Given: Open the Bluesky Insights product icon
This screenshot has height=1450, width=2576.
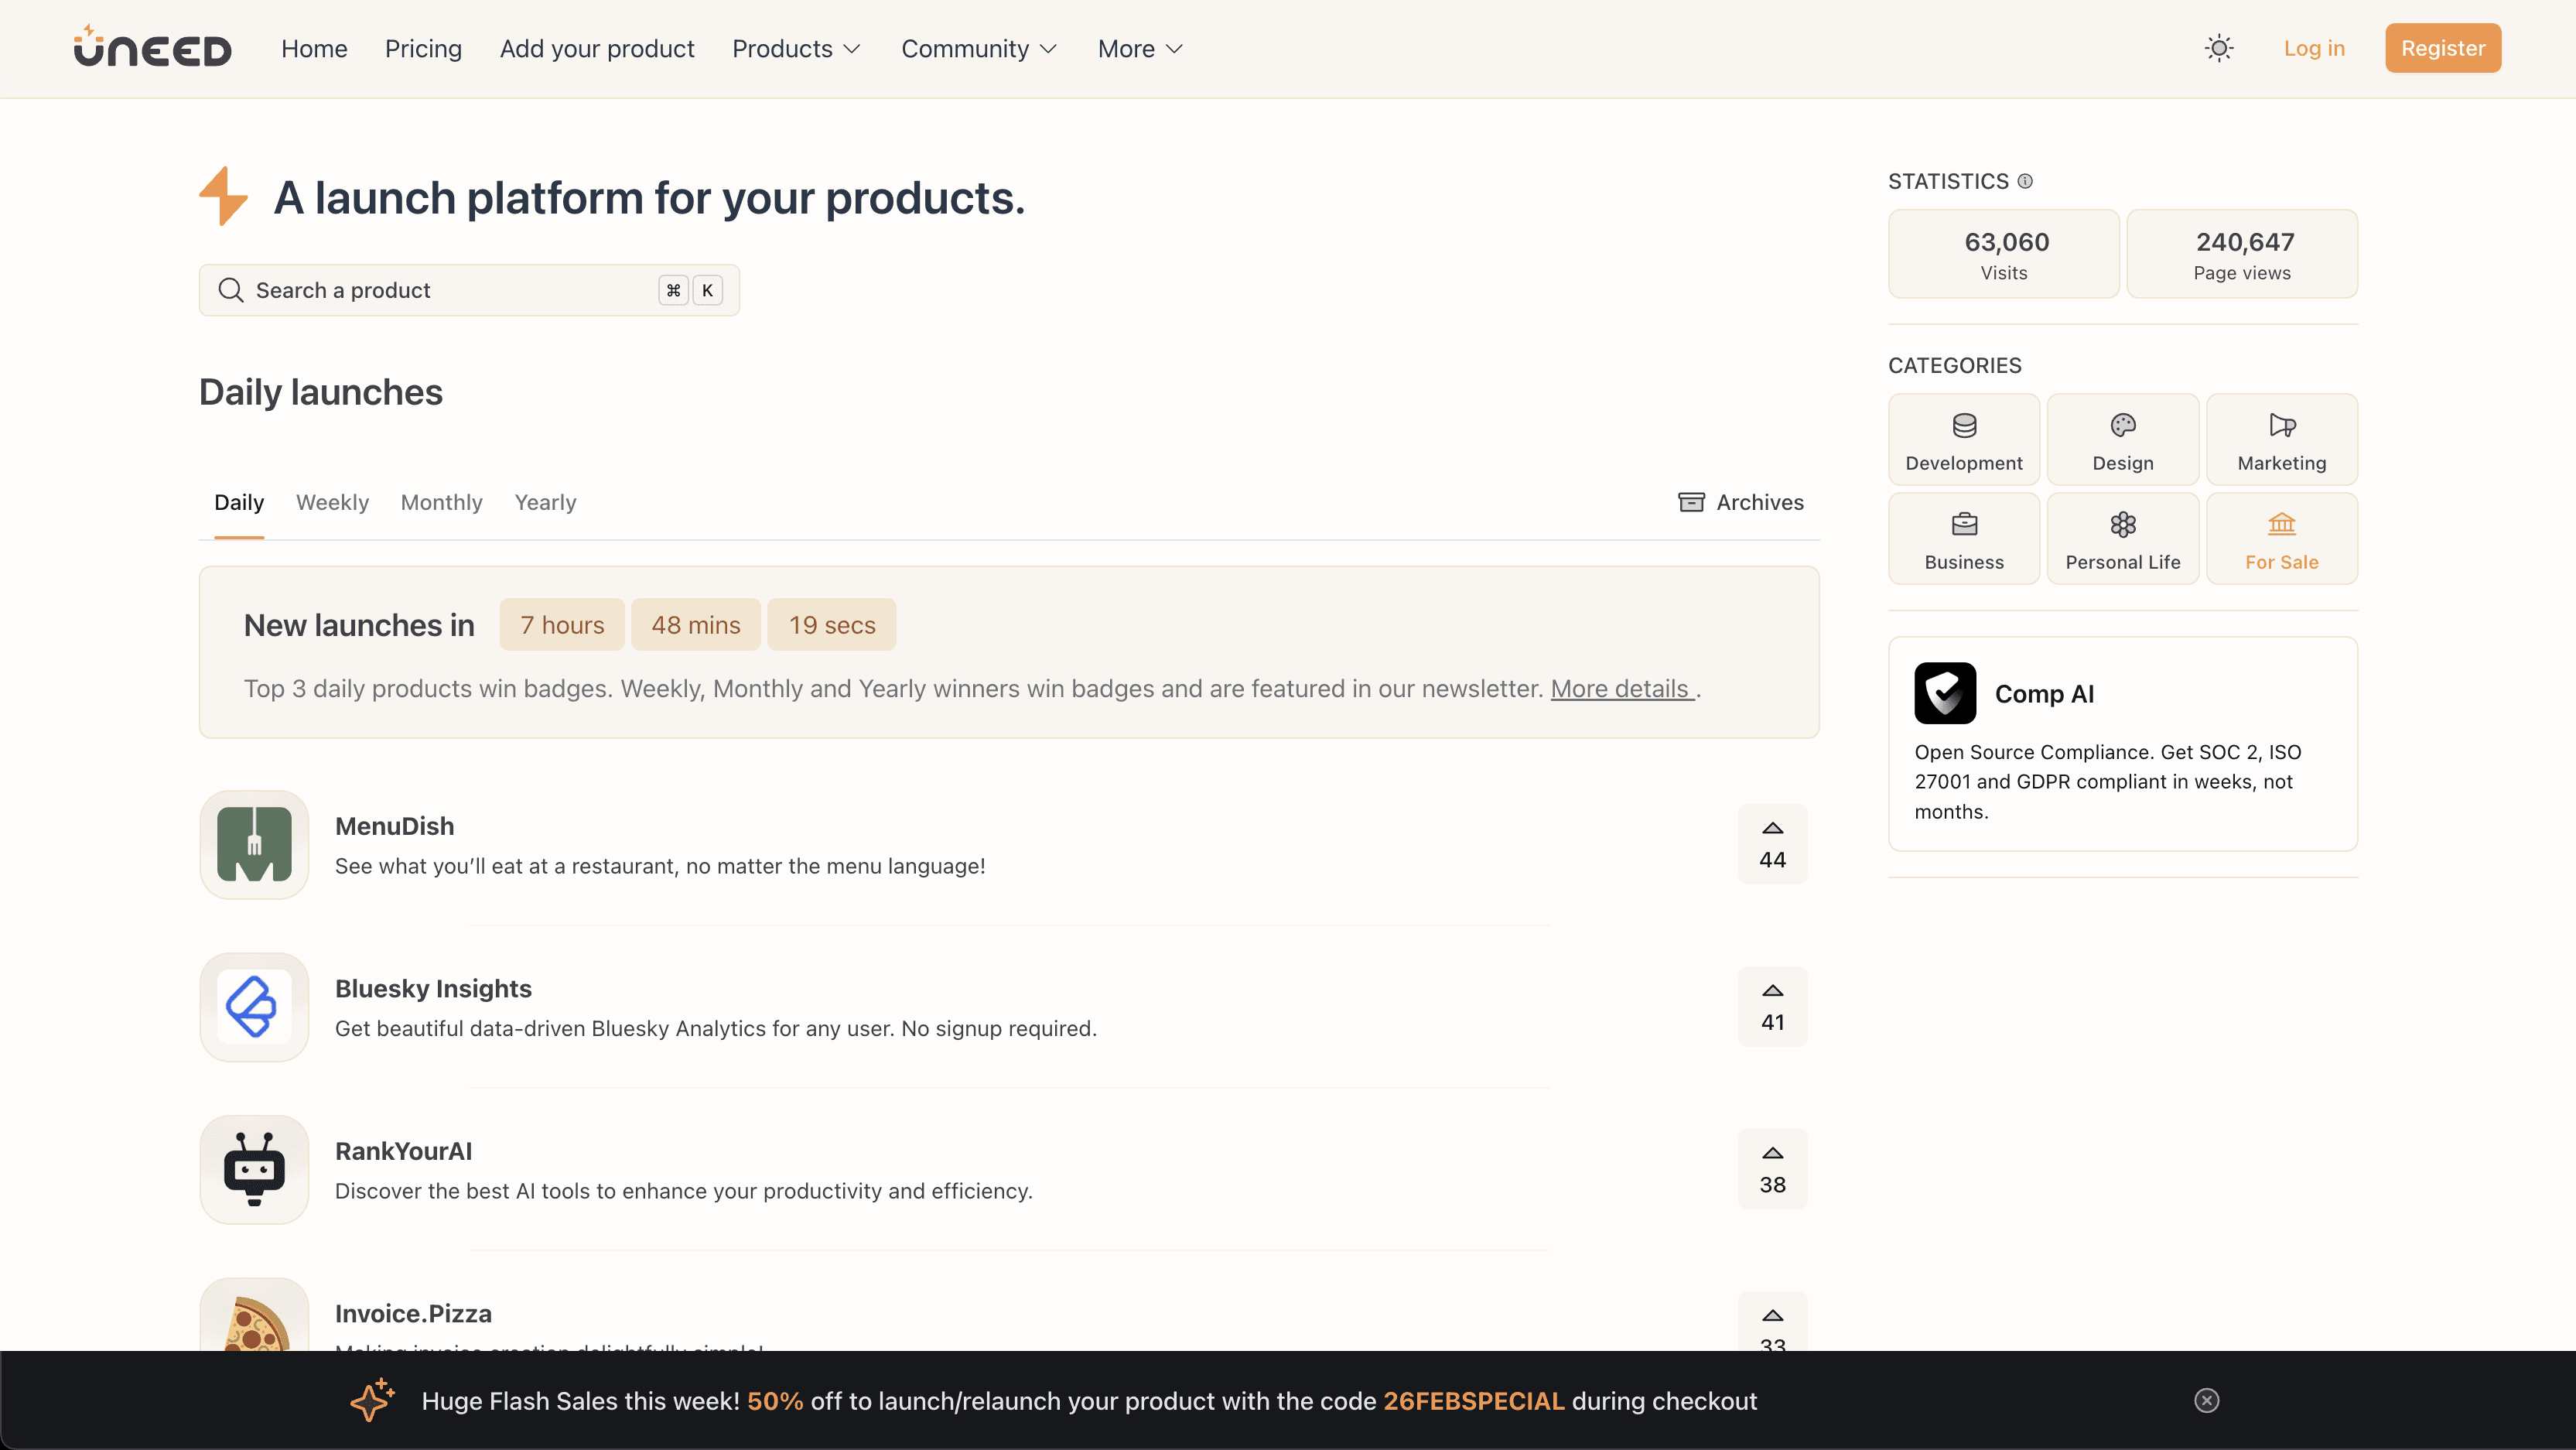Looking at the screenshot, I should 254,1007.
